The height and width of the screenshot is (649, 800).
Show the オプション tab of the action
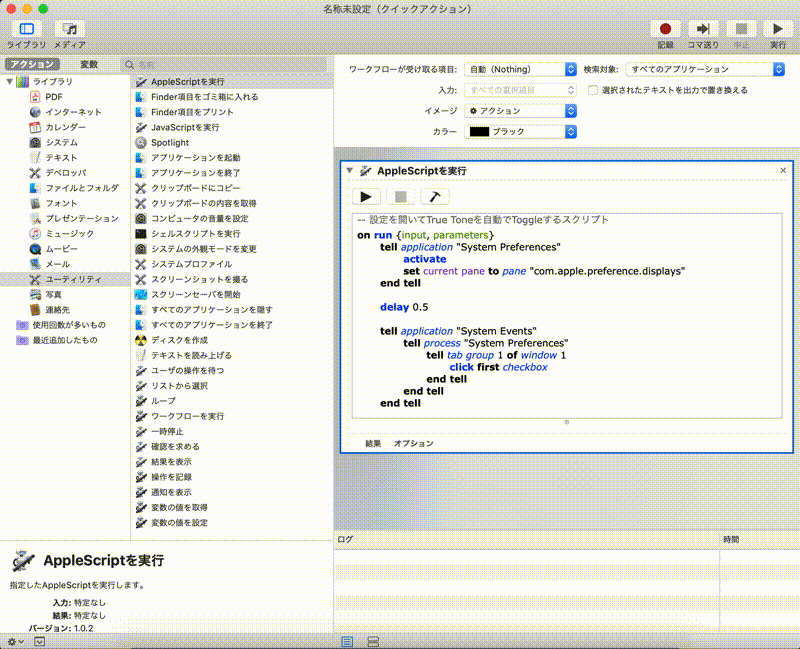pos(413,443)
